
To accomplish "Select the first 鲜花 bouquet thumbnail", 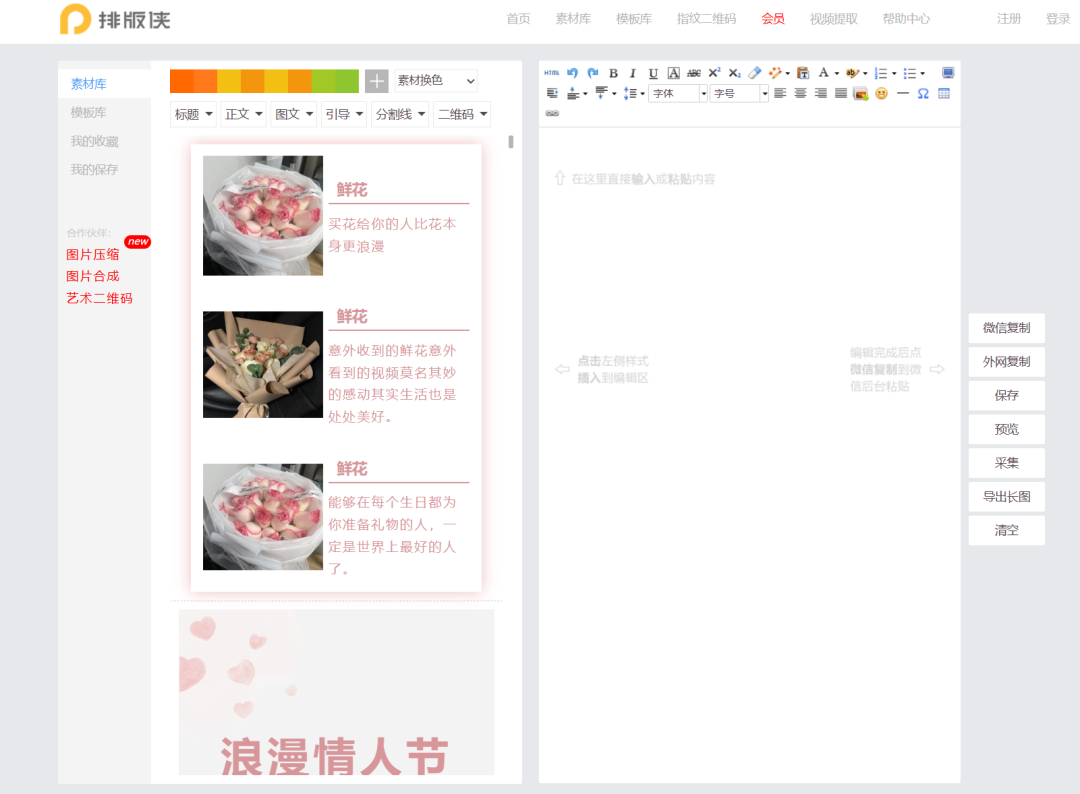I will 263,215.
